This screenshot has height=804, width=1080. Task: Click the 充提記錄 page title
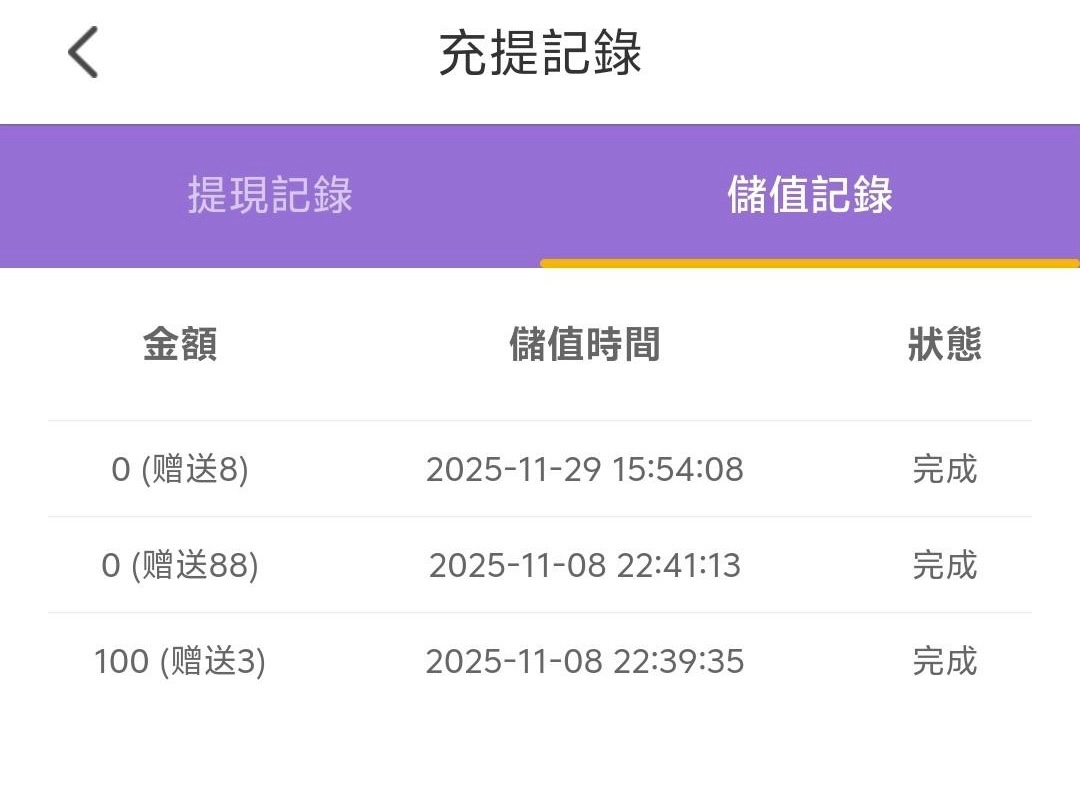[540, 53]
